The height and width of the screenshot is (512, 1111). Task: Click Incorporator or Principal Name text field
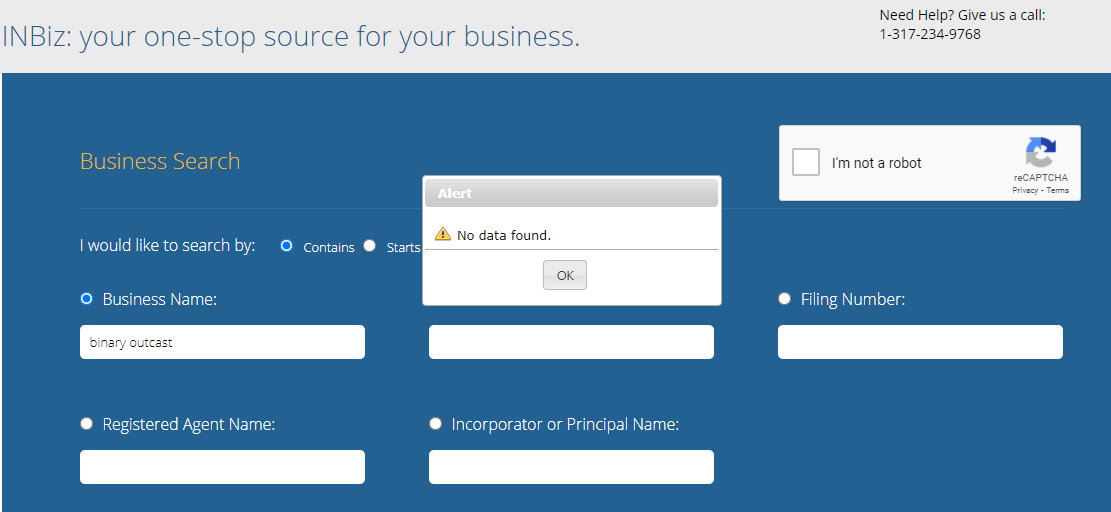coord(571,467)
